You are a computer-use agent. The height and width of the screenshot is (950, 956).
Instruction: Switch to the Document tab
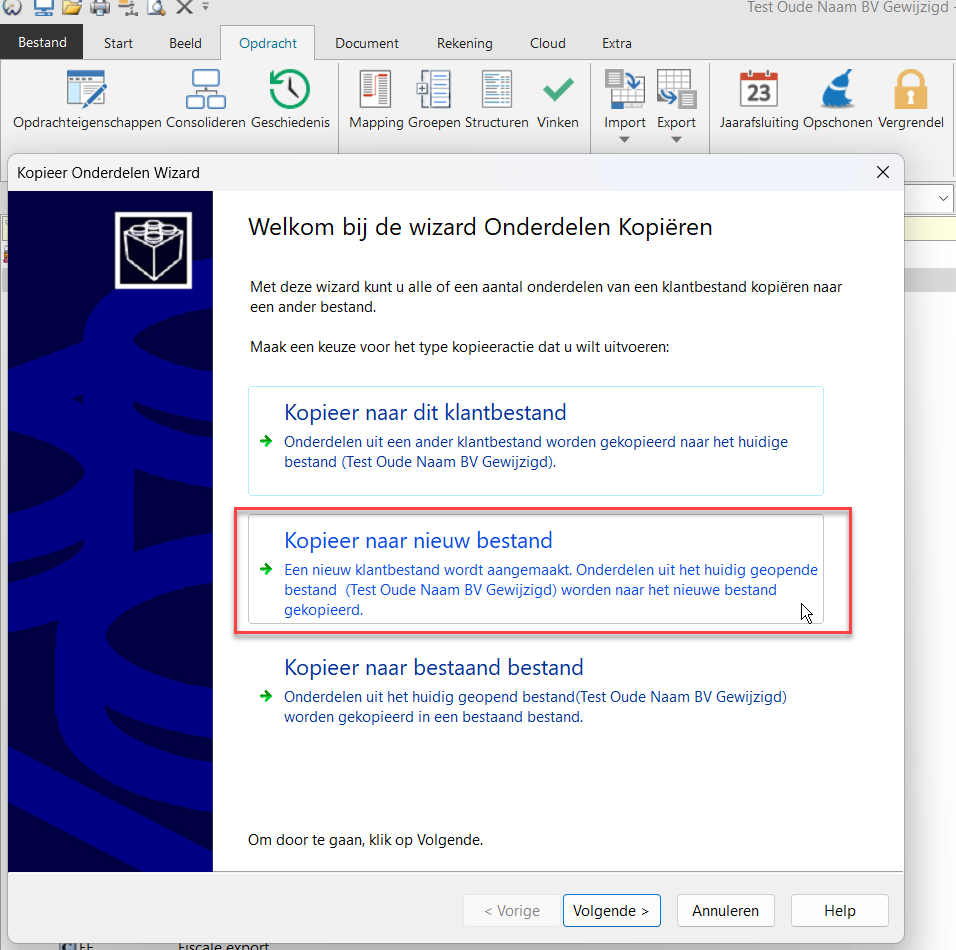coord(366,43)
